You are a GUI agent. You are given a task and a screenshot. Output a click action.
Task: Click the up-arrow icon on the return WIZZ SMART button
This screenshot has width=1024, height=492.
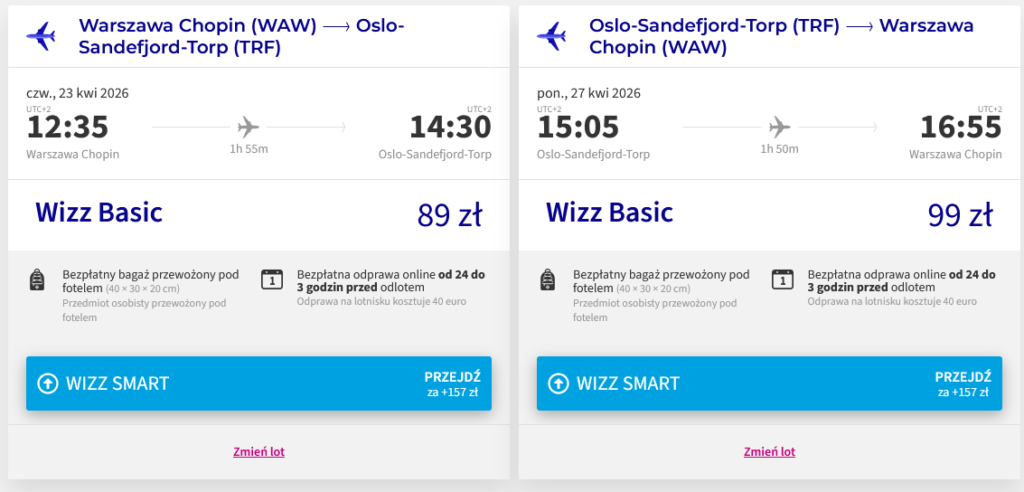(x=559, y=383)
